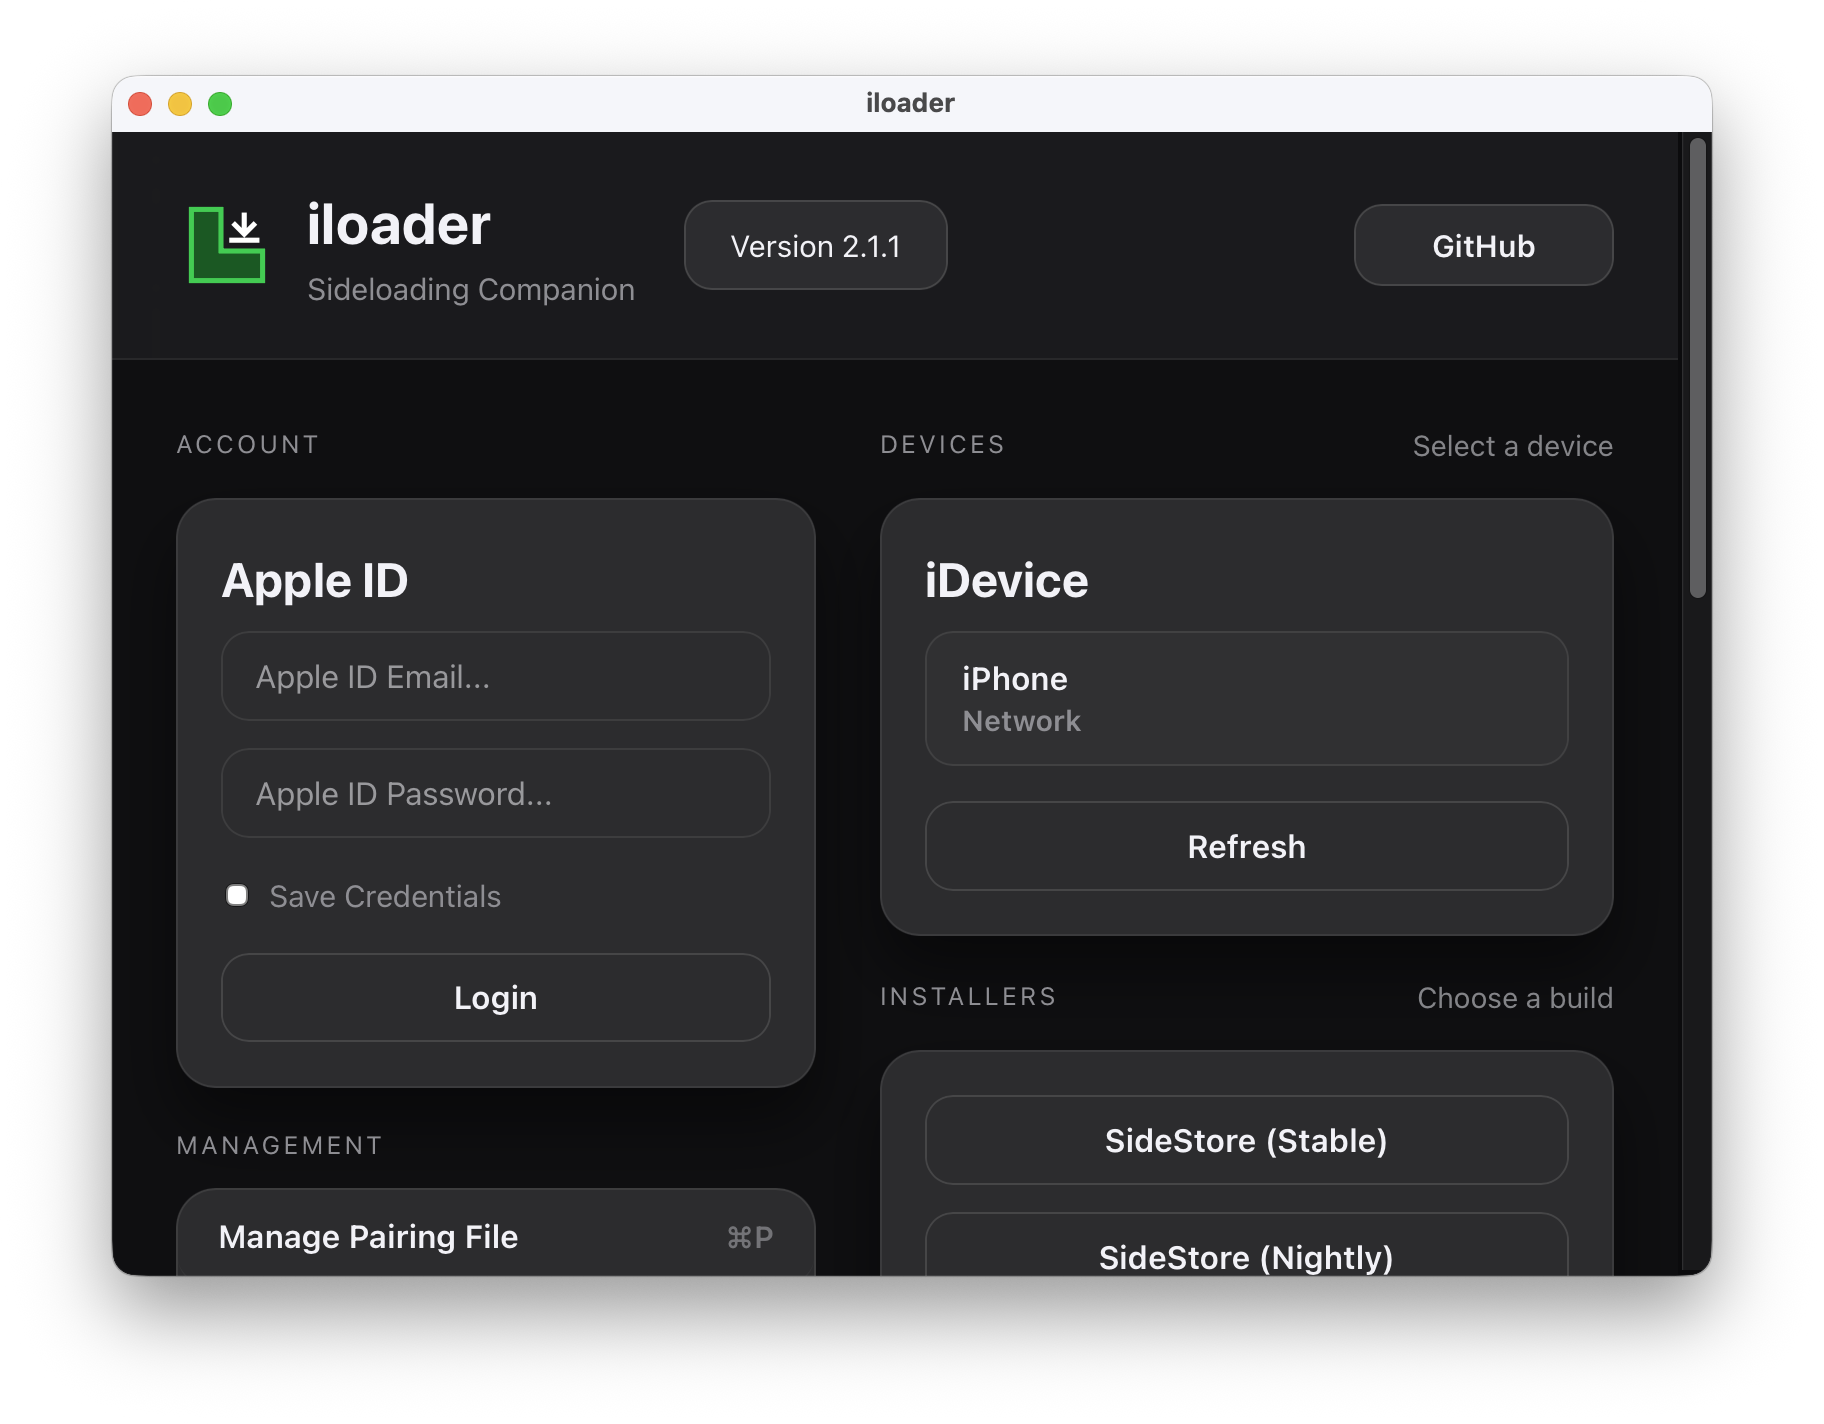Screen dimensions: 1824x1424
Task: Click the Save Credentials label text
Action: click(385, 897)
